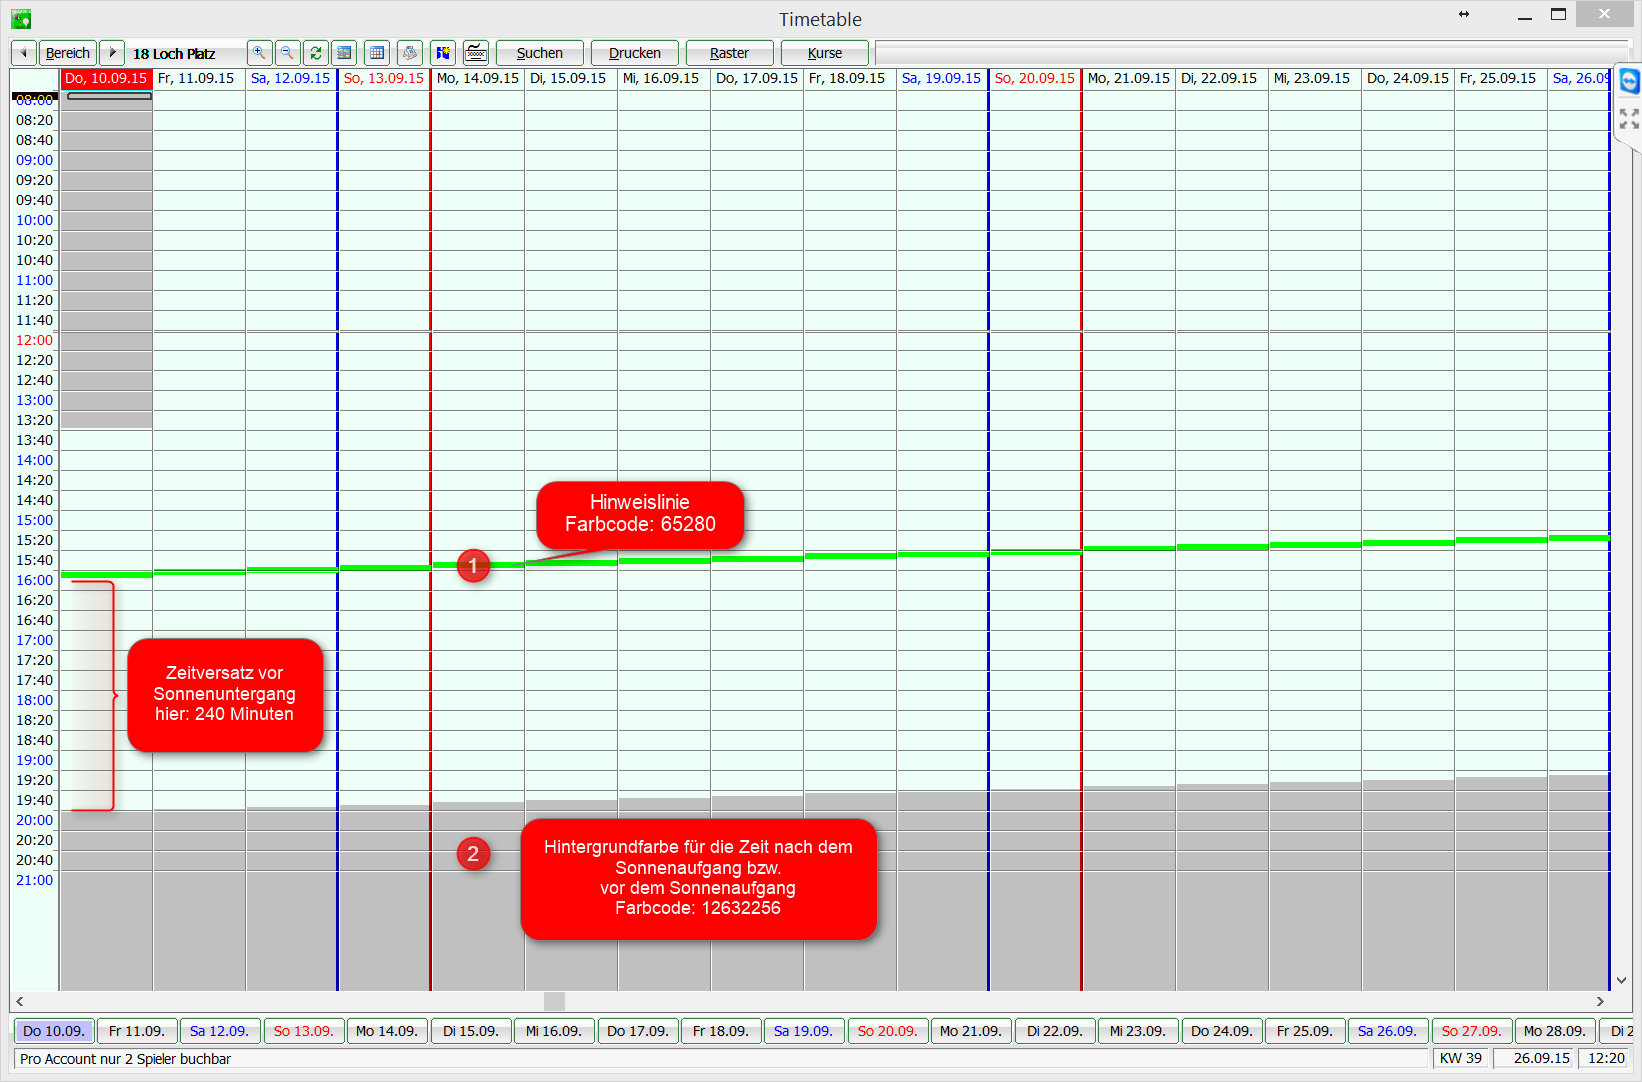Click the zoom out magnifier icon
The height and width of the screenshot is (1082, 1642).
[287, 53]
